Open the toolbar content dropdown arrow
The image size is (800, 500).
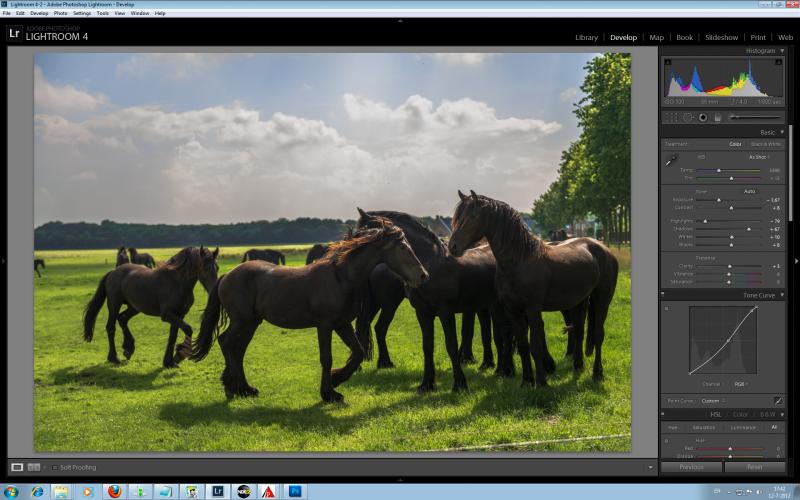click(x=650, y=467)
